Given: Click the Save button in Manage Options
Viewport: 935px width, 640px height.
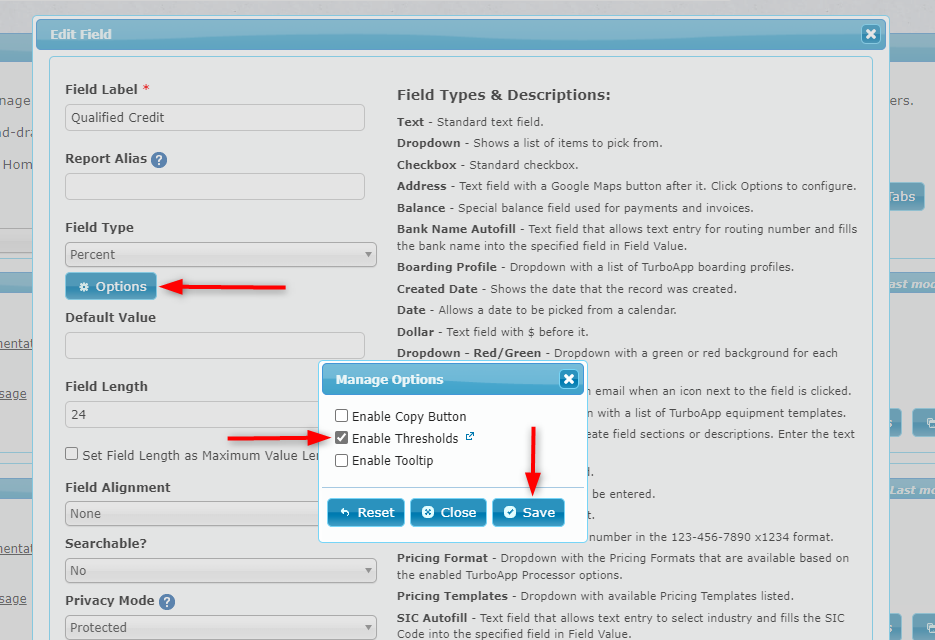Looking at the screenshot, I should 528,512.
